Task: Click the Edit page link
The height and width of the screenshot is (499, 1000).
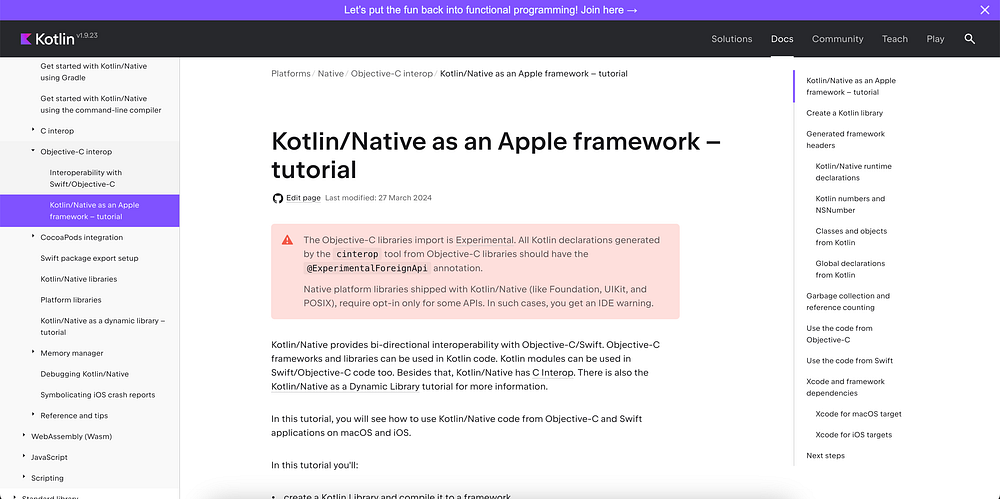Action: 304,198
